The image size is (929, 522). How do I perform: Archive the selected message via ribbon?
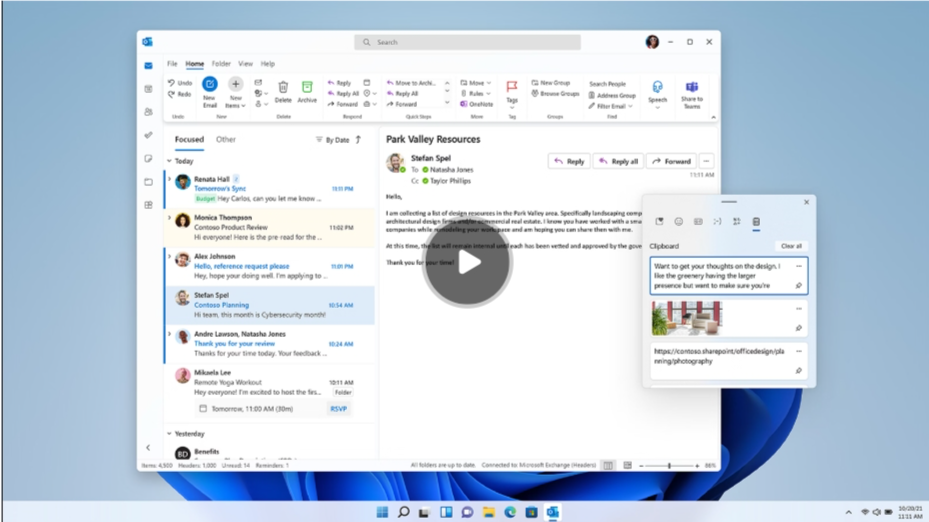point(307,91)
